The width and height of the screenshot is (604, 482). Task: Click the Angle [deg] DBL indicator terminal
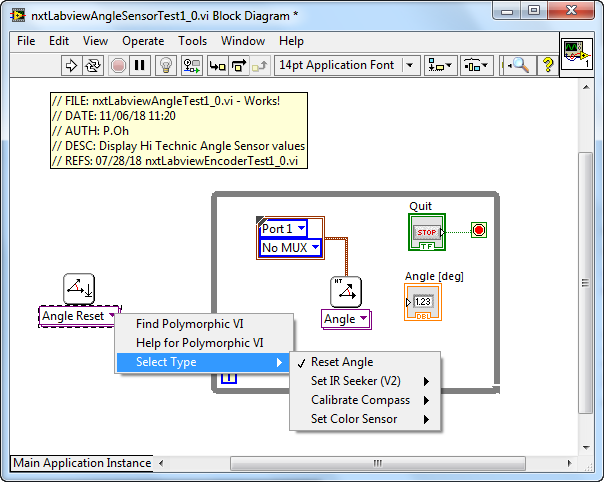point(423,302)
